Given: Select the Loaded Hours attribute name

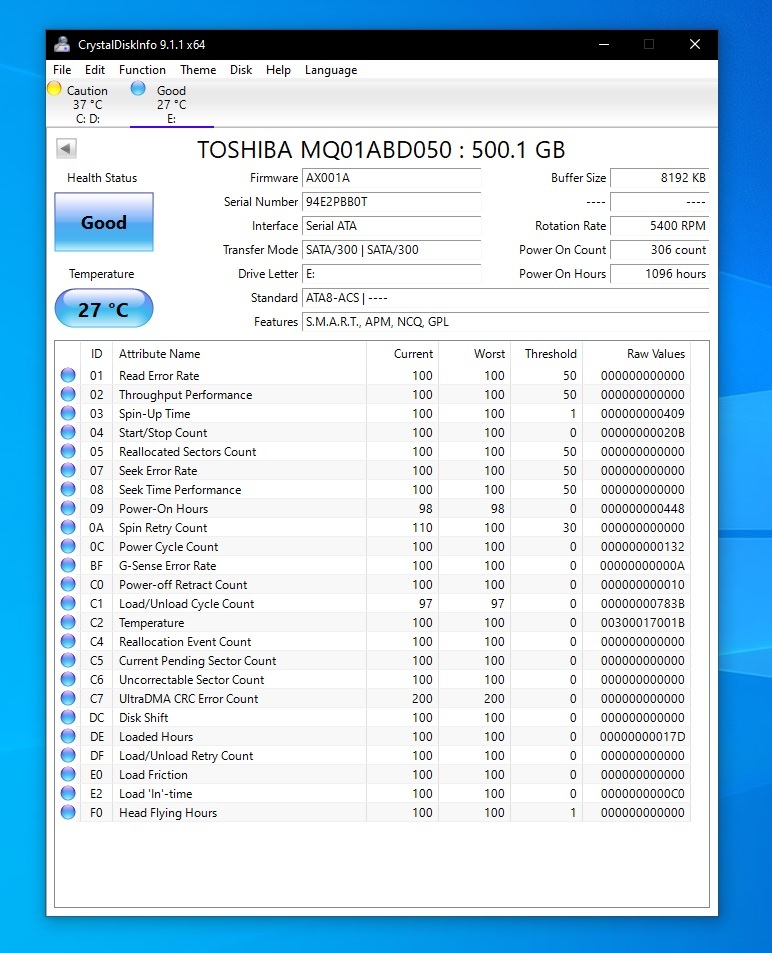Looking at the screenshot, I should point(156,737).
